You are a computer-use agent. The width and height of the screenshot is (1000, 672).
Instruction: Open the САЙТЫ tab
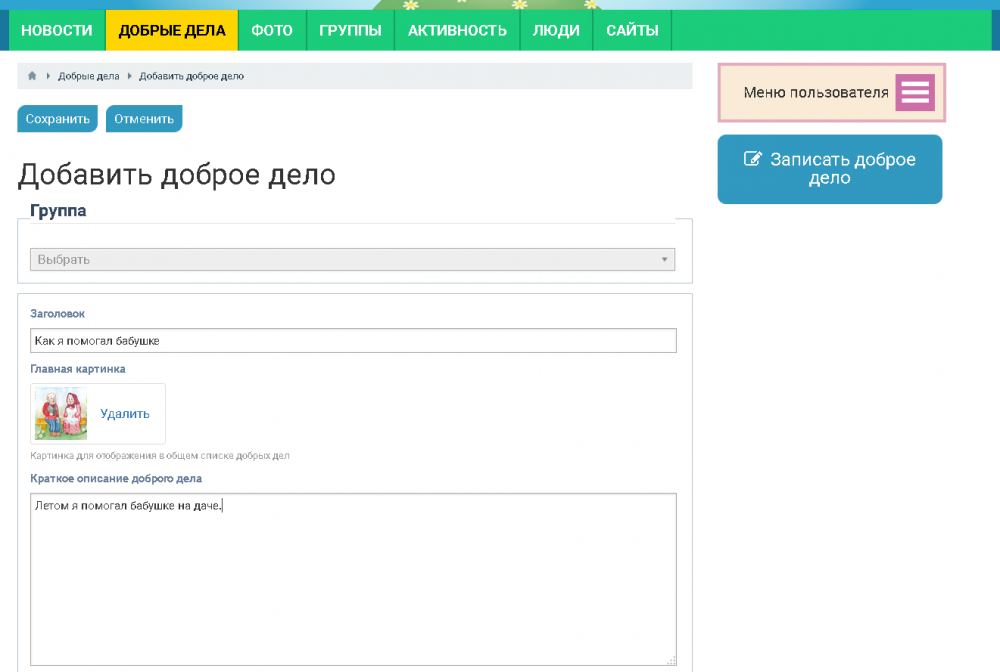point(632,31)
